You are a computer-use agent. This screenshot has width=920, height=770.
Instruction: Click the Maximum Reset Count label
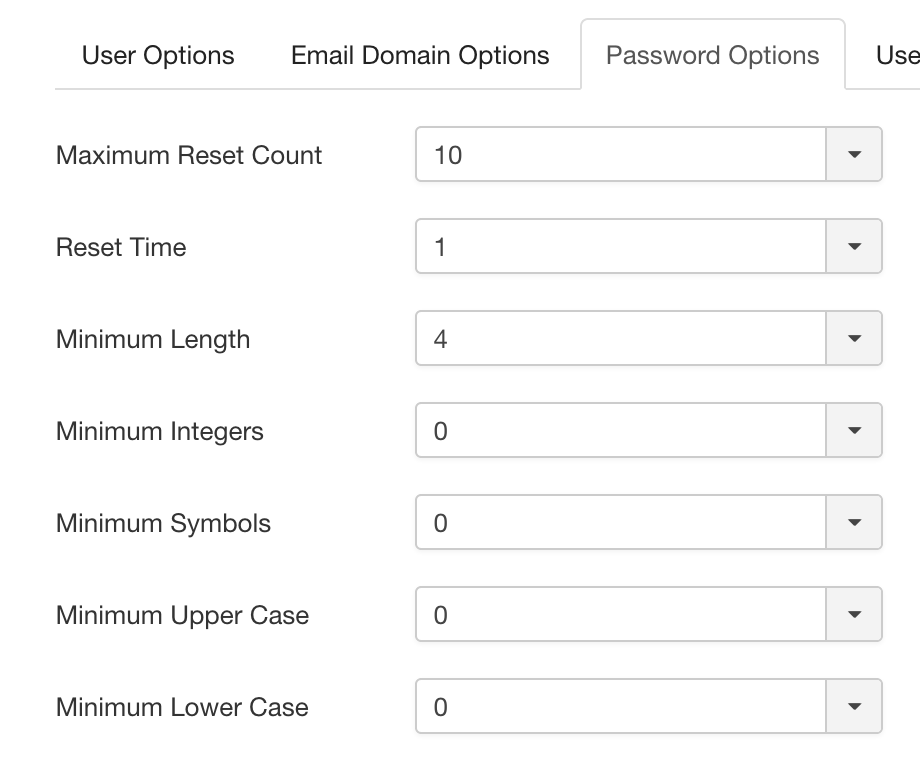[x=189, y=156]
